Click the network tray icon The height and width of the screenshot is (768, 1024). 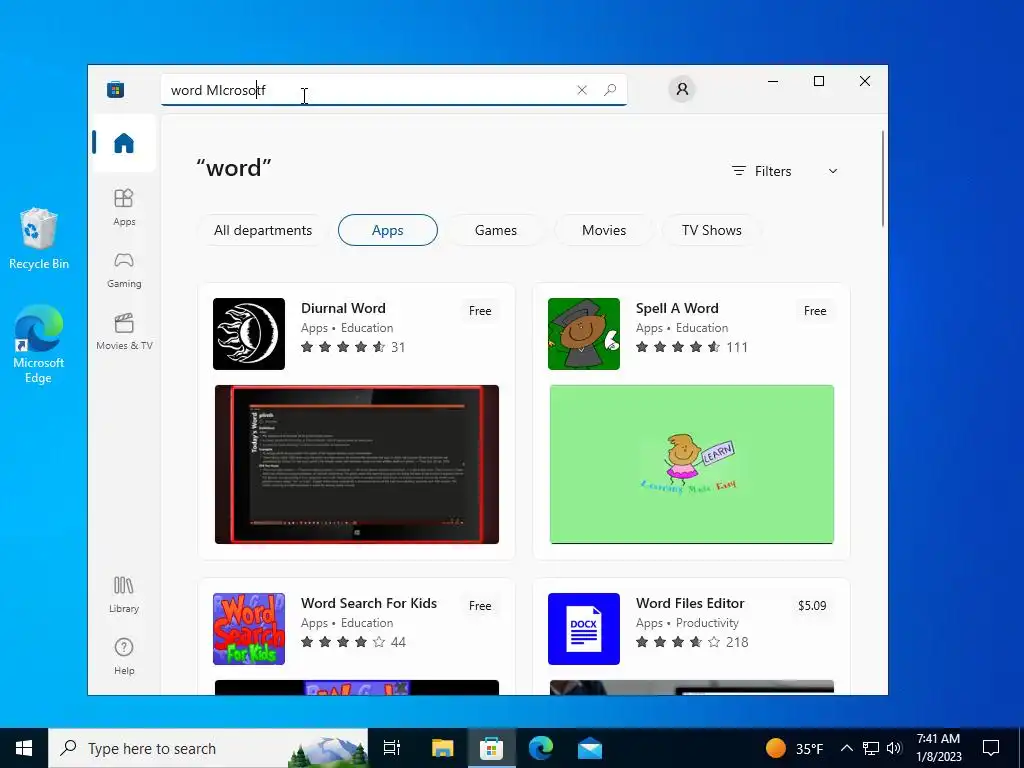coord(871,748)
